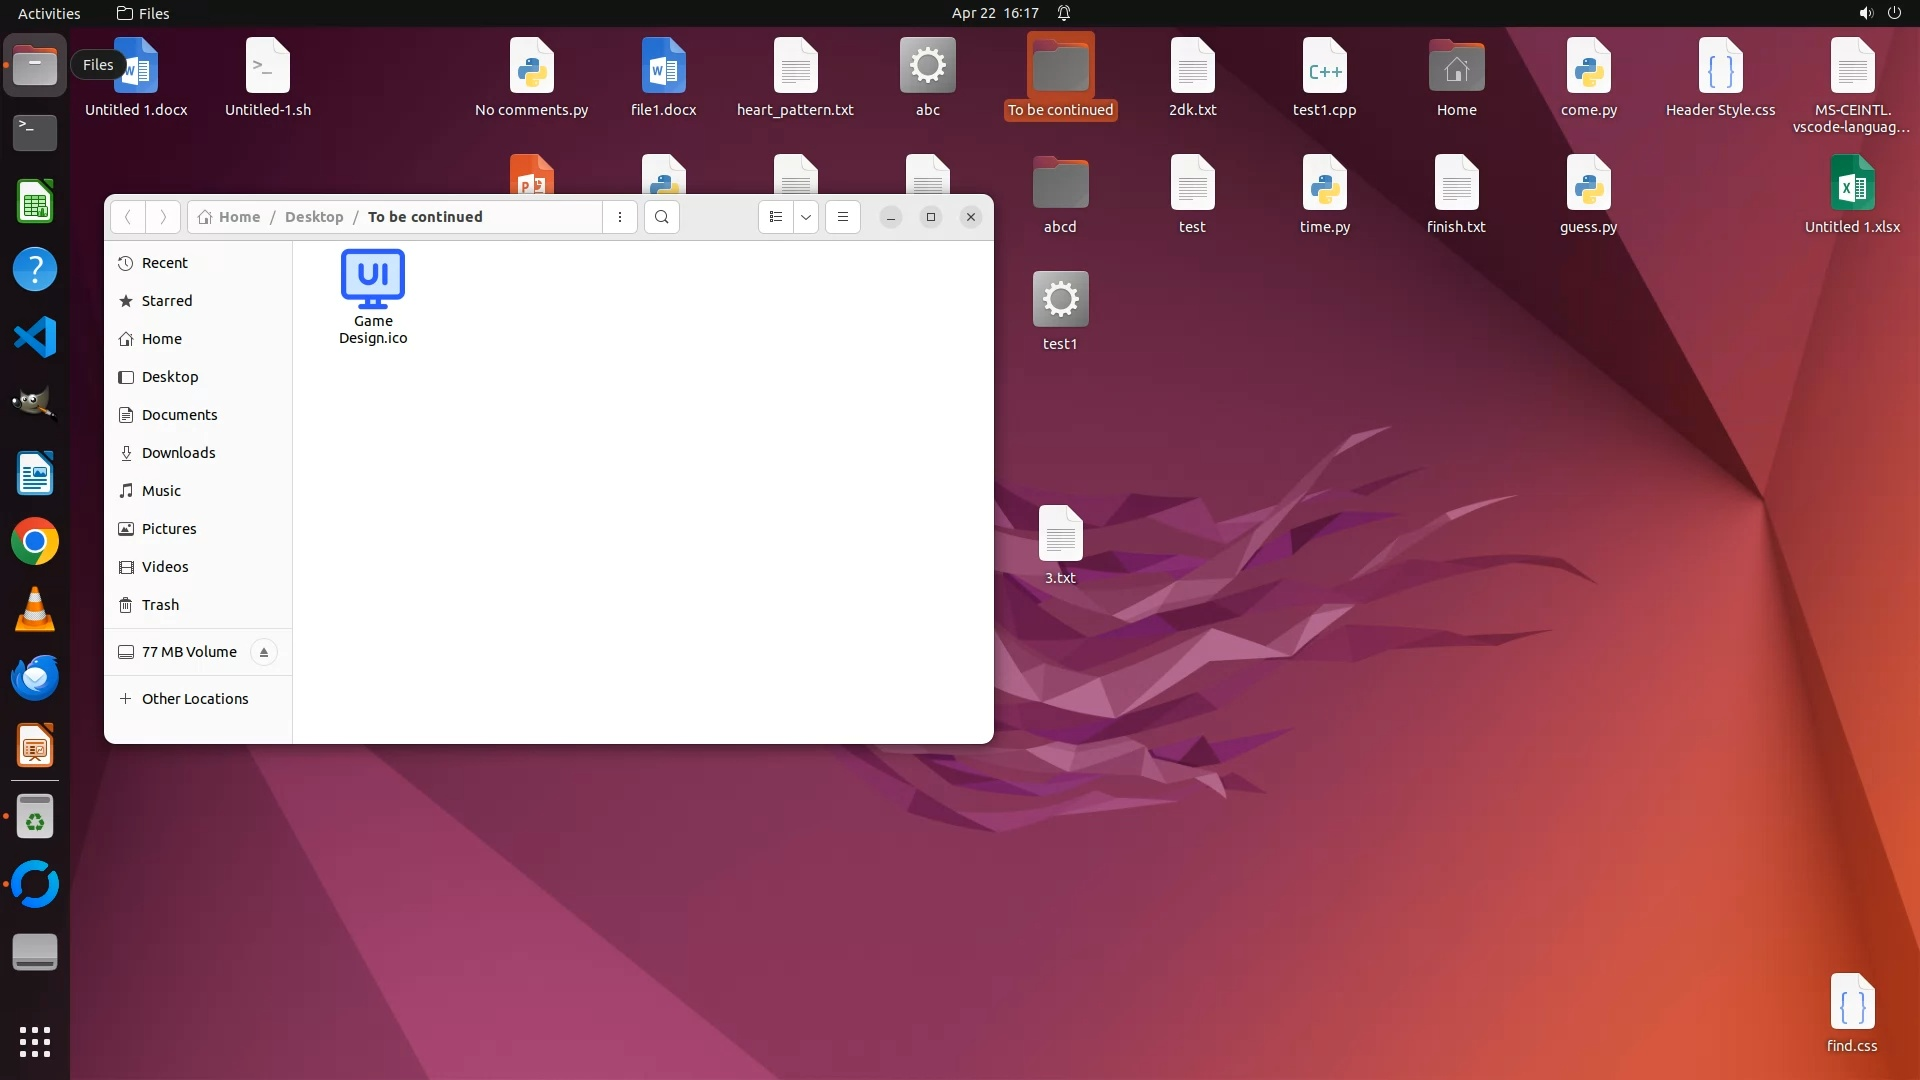Select Game Design.ico file
The height and width of the screenshot is (1080, 1920).
click(373, 296)
